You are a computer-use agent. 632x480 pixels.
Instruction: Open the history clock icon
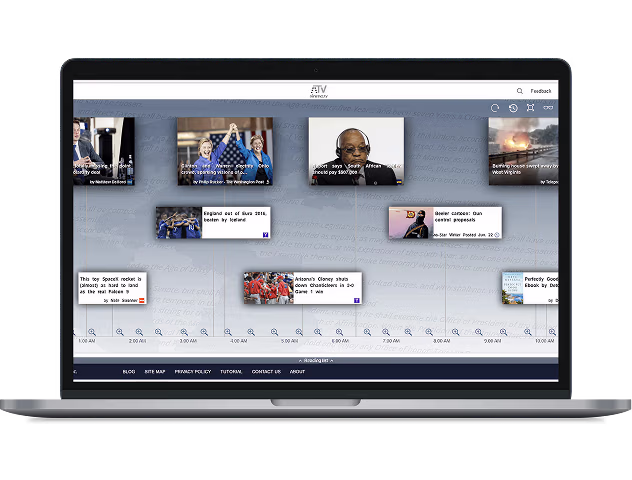coord(513,108)
